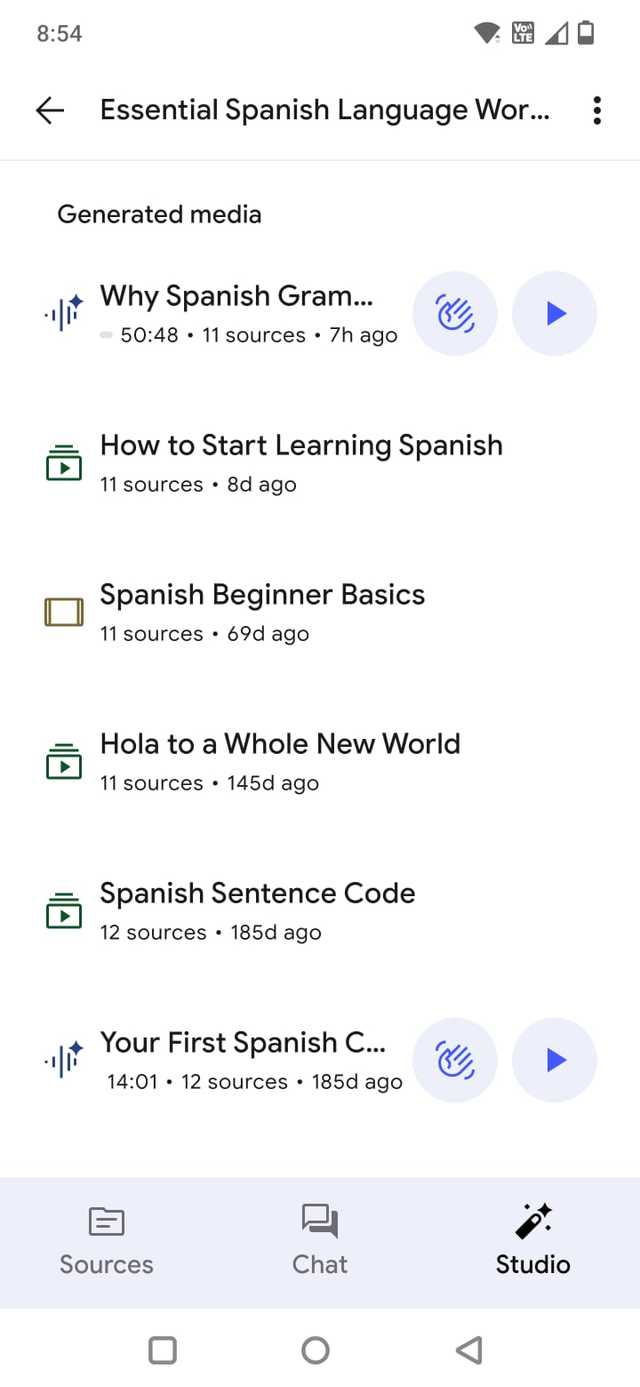Click the slides icon beside Spanish Beginner Basics
Screen dimensions: 640x1387
point(64,612)
